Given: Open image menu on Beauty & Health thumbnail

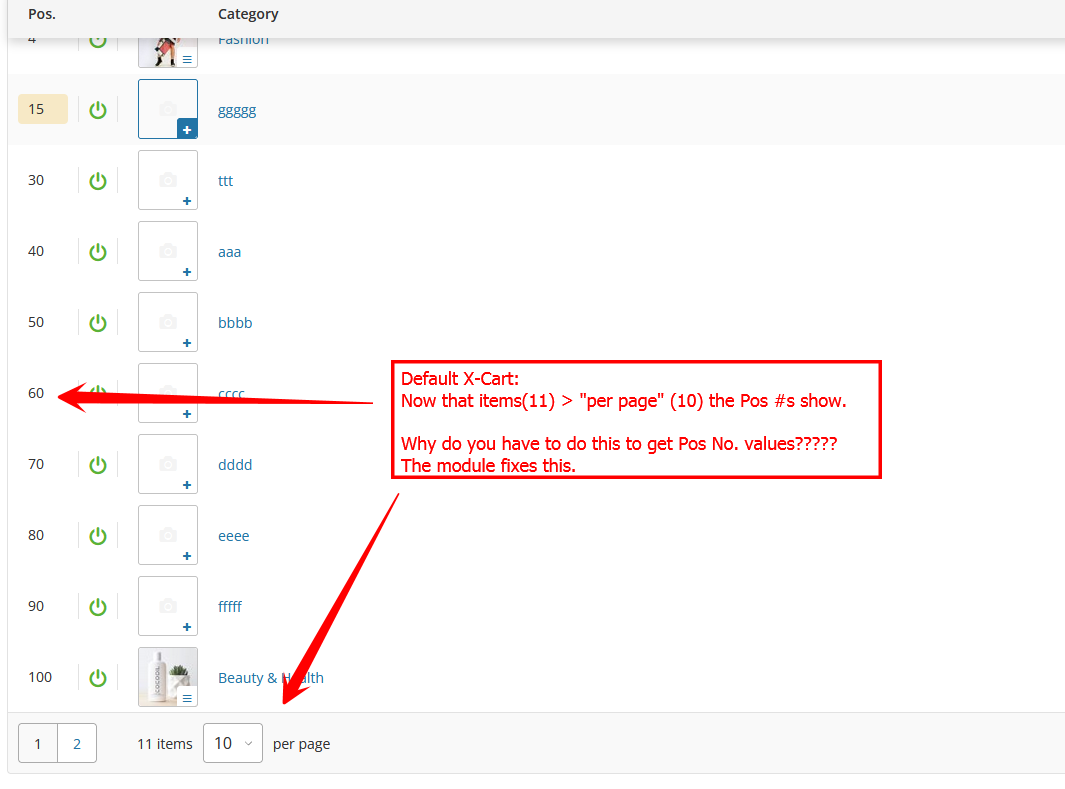Looking at the screenshot, I should pyautogui.click(x=187, y=698).
